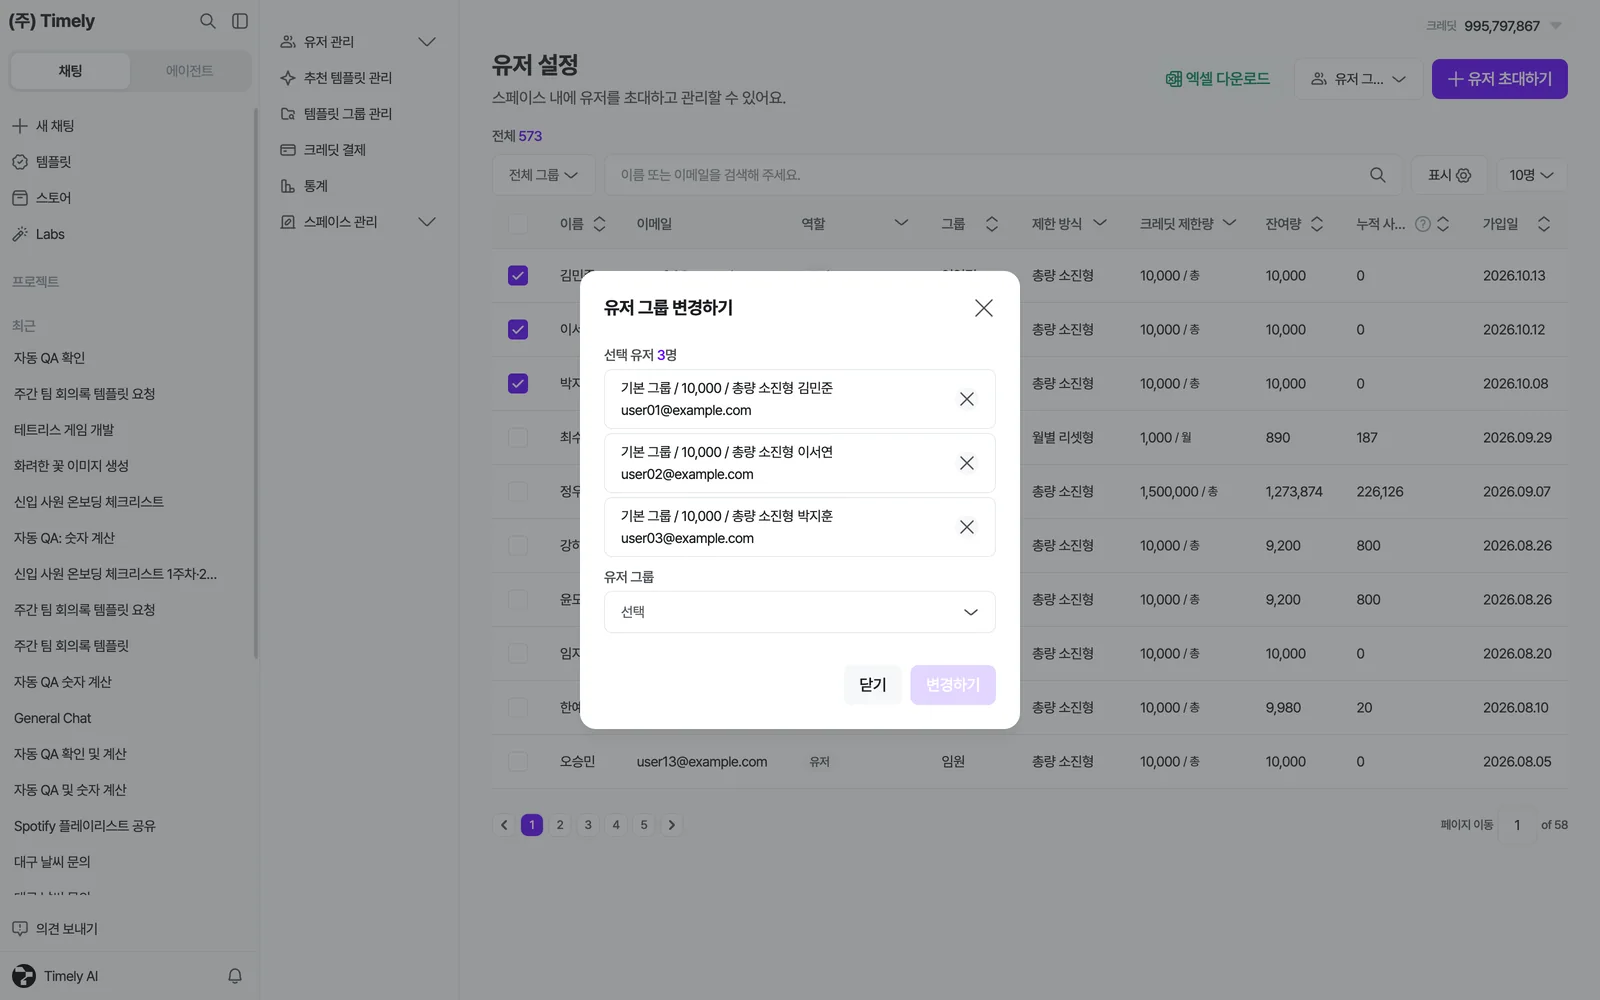Open 크레딧 결제 menu
Image resolution: width=1600 pixels, height=1000 pixels.
324,150
